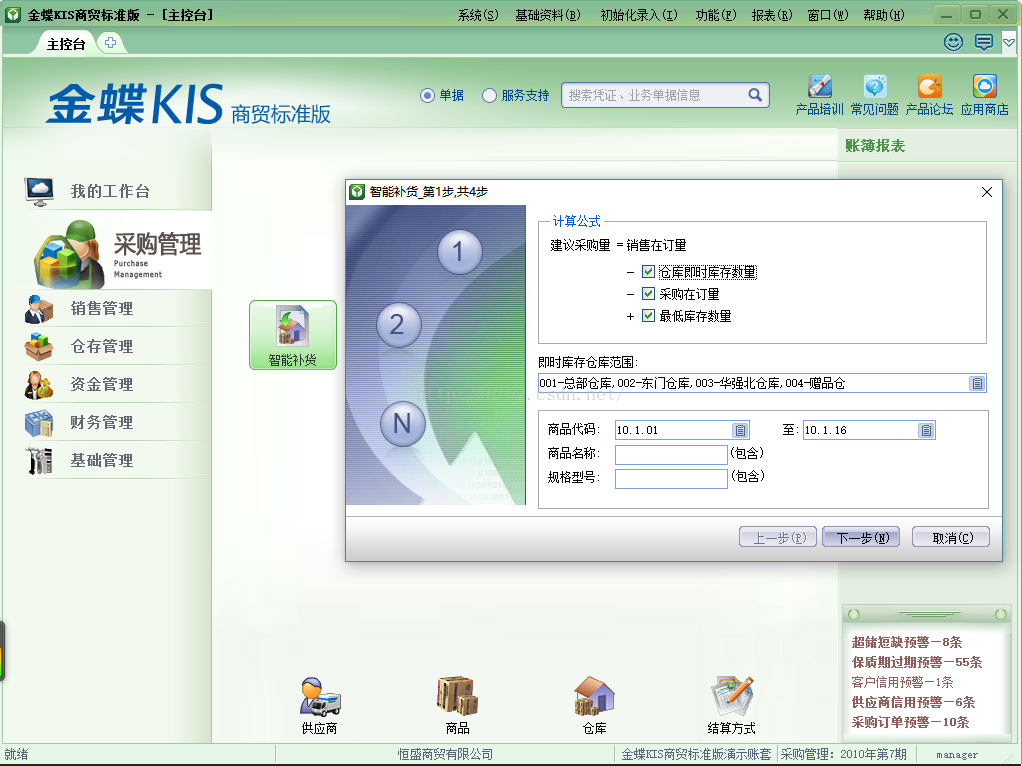Open the 应用商店 icon
The image size is (1022, 766).
(984, 95)
